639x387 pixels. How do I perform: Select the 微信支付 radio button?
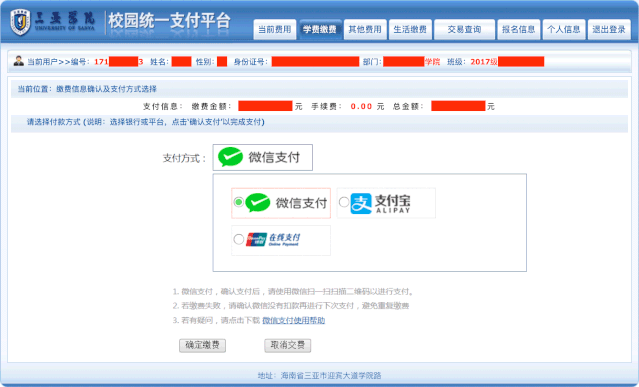(x=238, y=202)
